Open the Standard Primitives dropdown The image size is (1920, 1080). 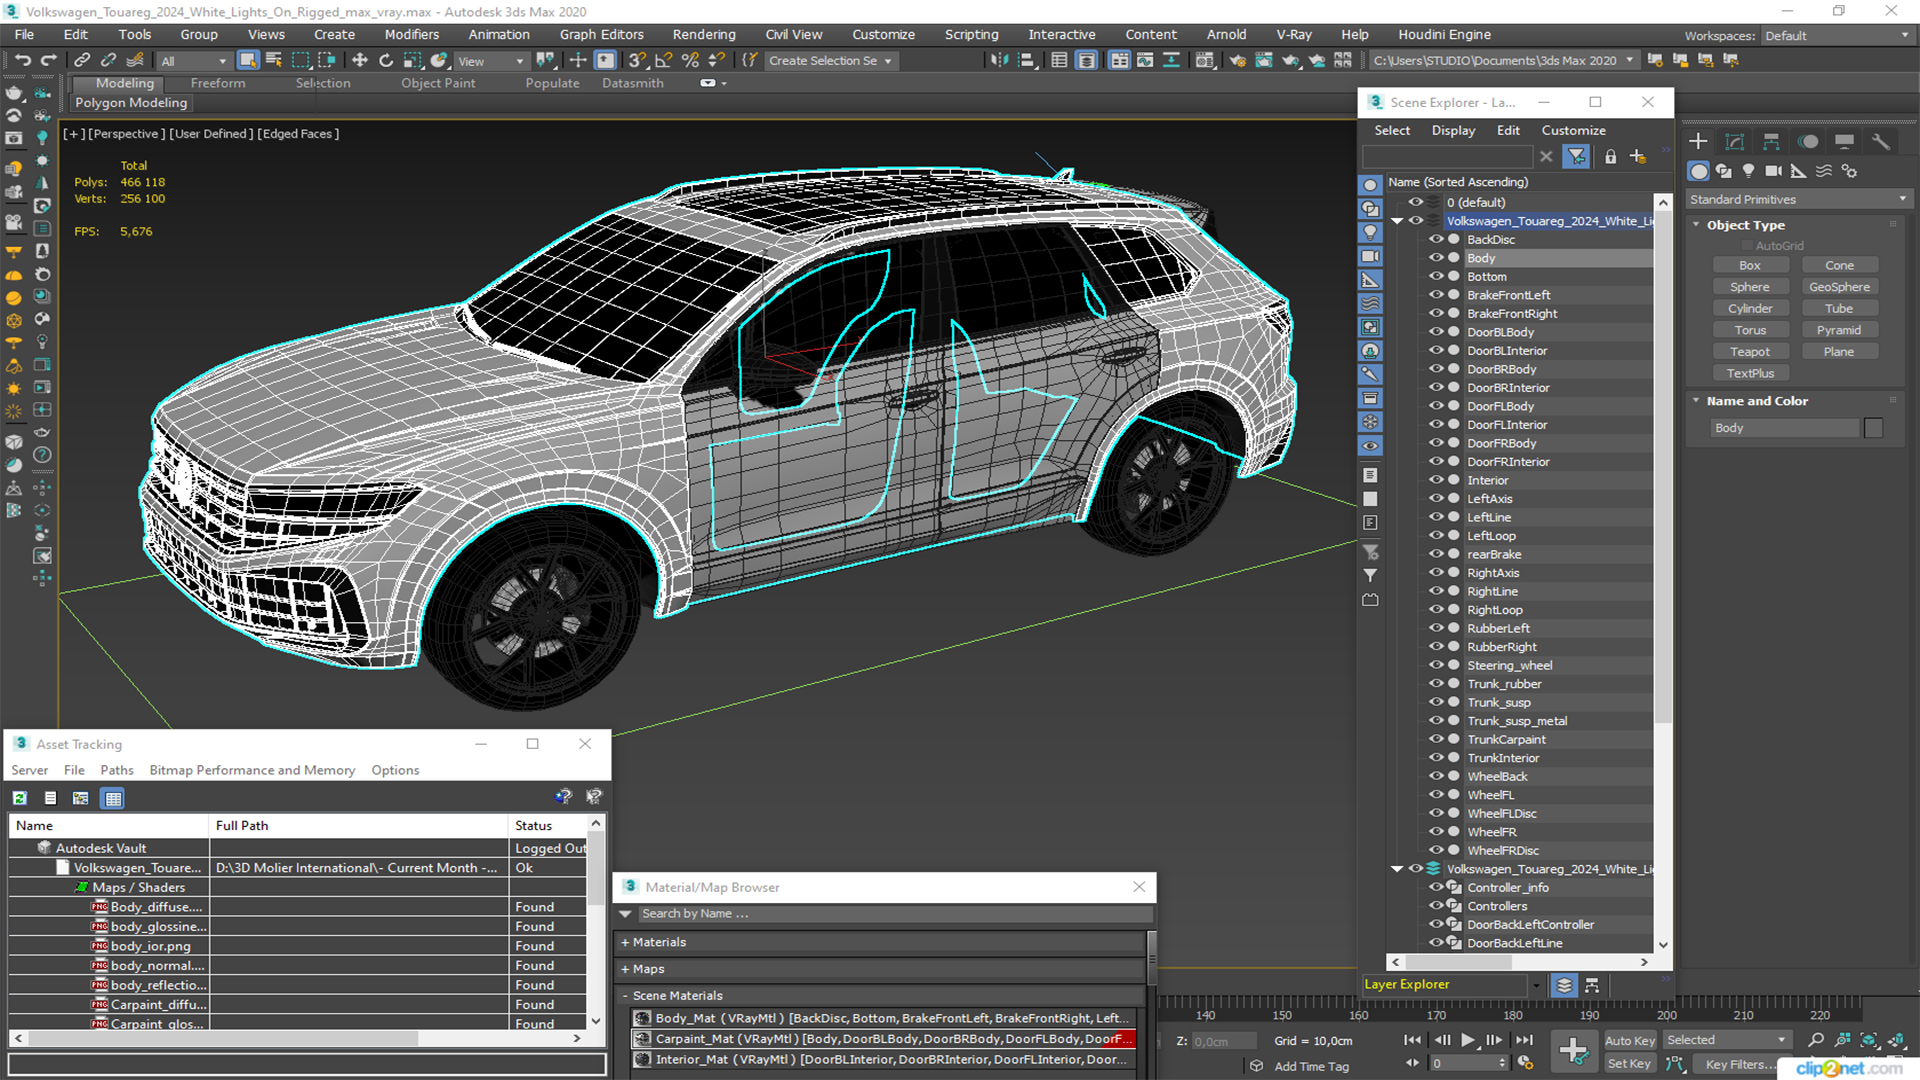(x=1798, y=200)
